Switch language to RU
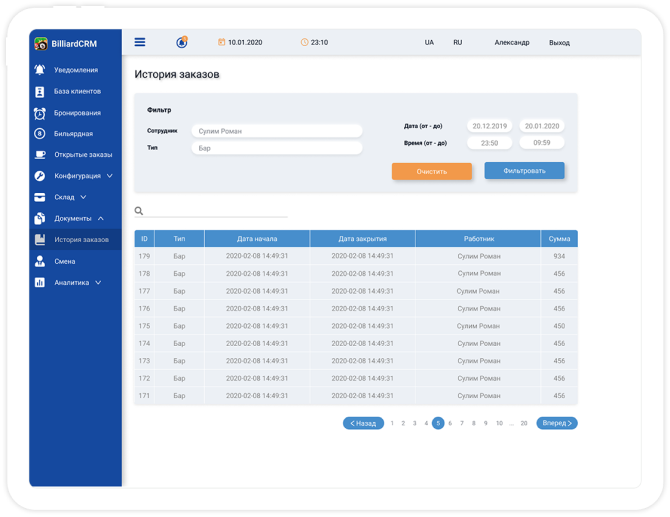The height and width of the screenshot is (517, 670). point(457,43)
